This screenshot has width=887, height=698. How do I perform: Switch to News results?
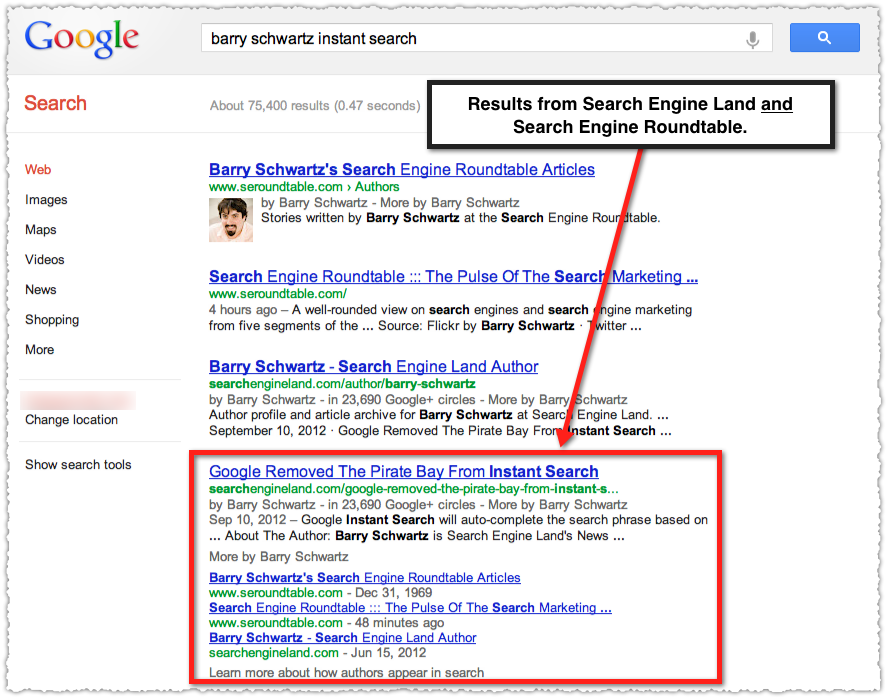click(41, 290)
